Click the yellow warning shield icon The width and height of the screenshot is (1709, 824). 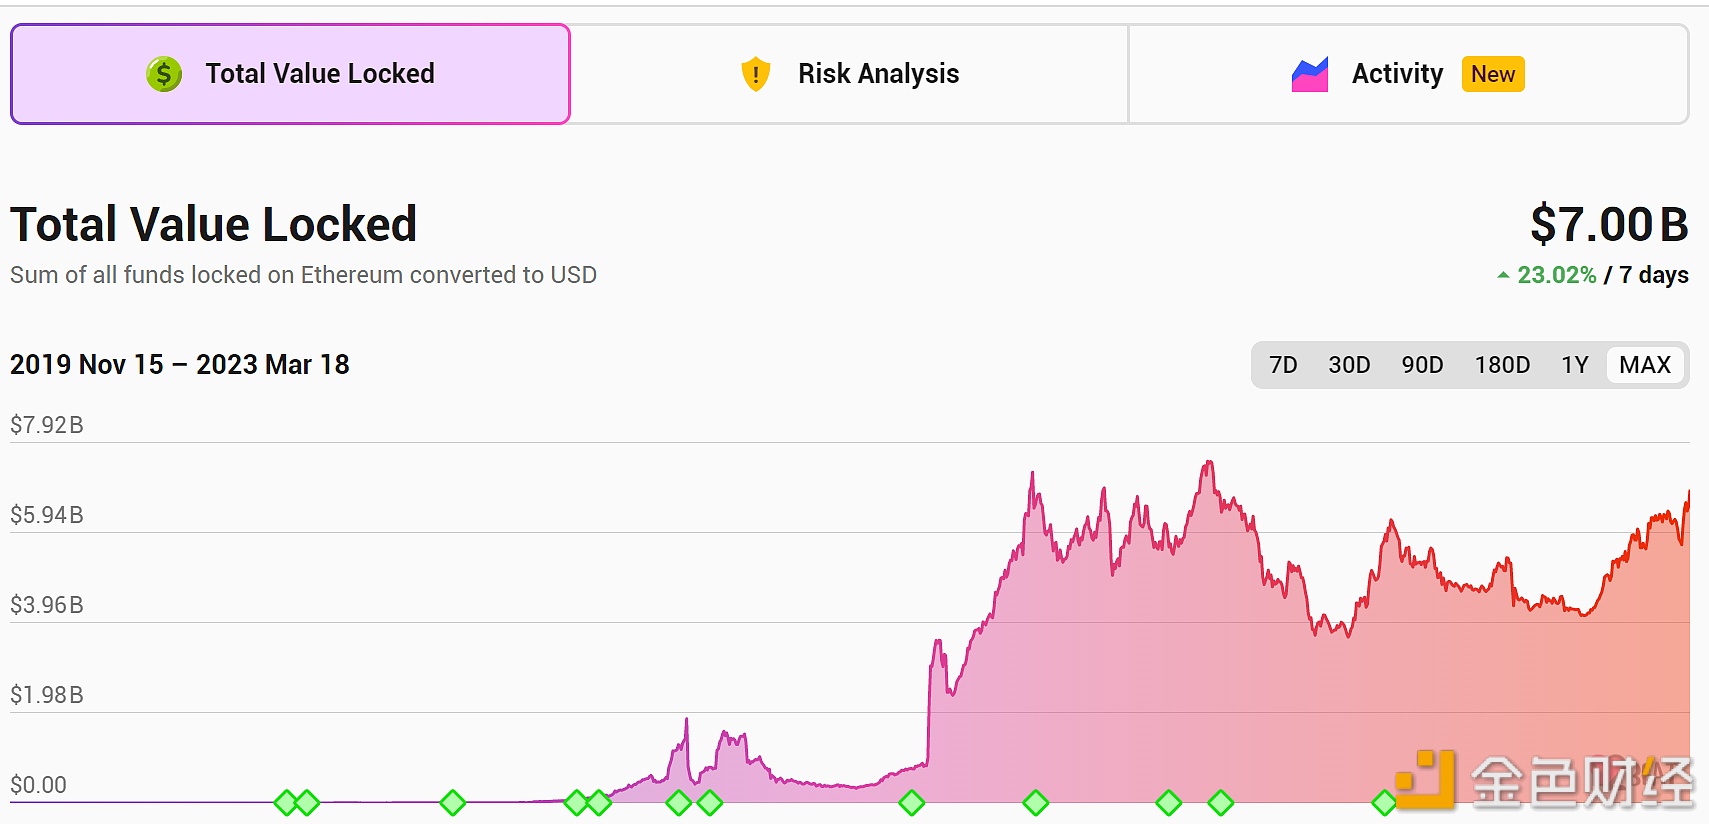(755, 73)
